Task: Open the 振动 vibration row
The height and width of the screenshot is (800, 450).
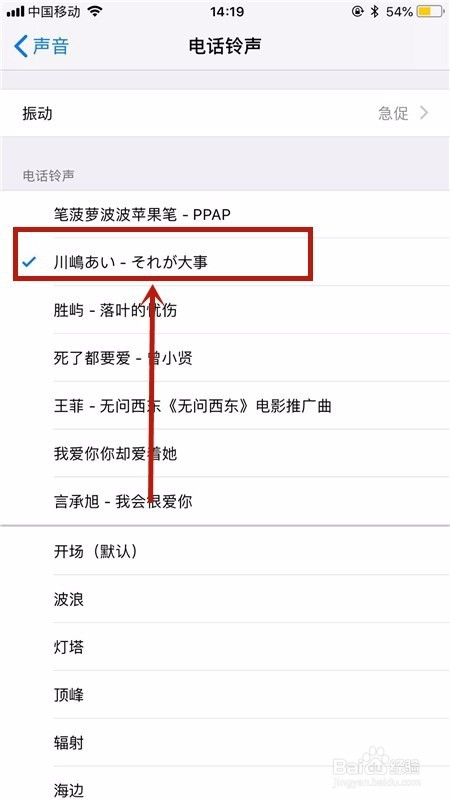Action: pyautogui.click(x=225, y=113)
